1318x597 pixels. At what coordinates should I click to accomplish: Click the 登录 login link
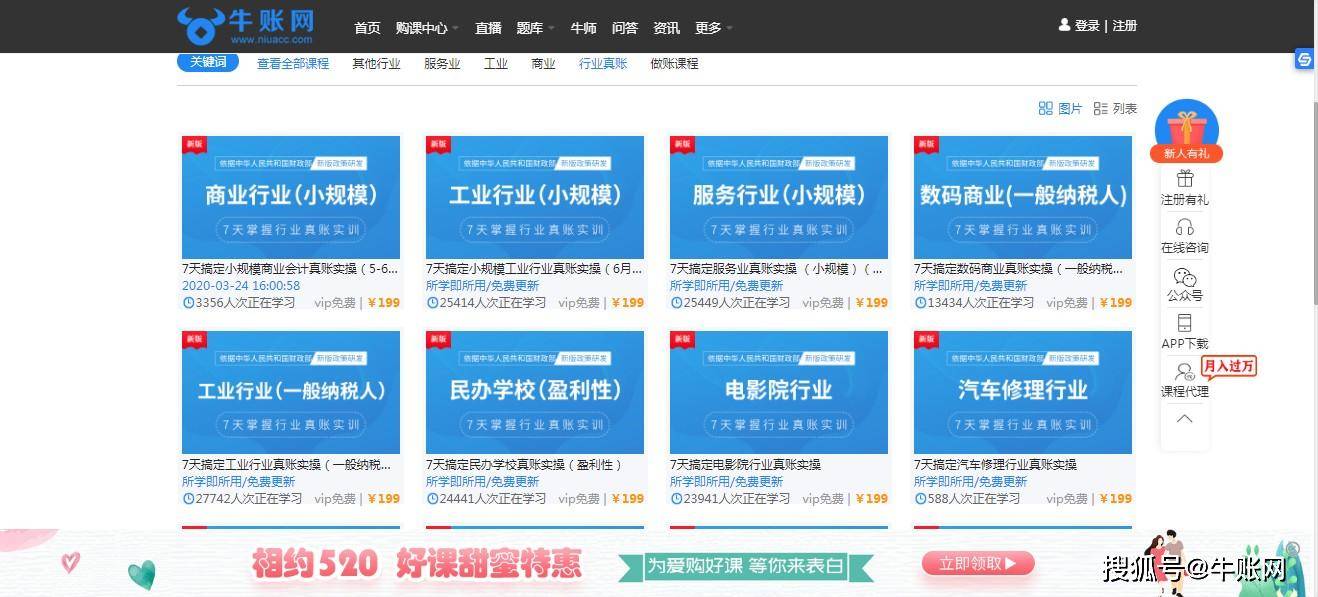pyautogui.click(x=1087, y=26)
